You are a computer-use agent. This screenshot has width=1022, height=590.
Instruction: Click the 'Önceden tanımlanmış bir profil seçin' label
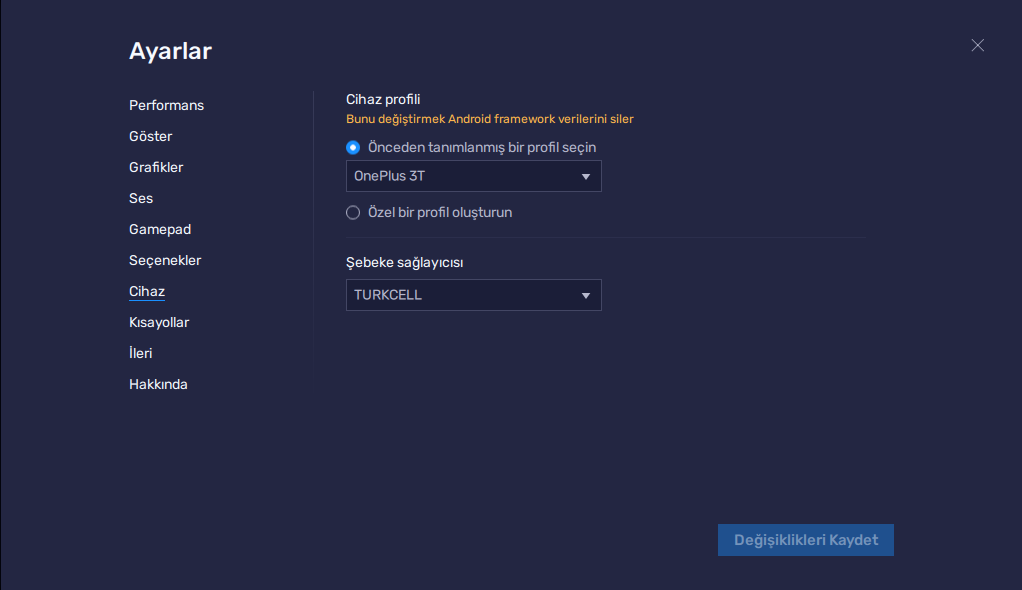(482, 148)
